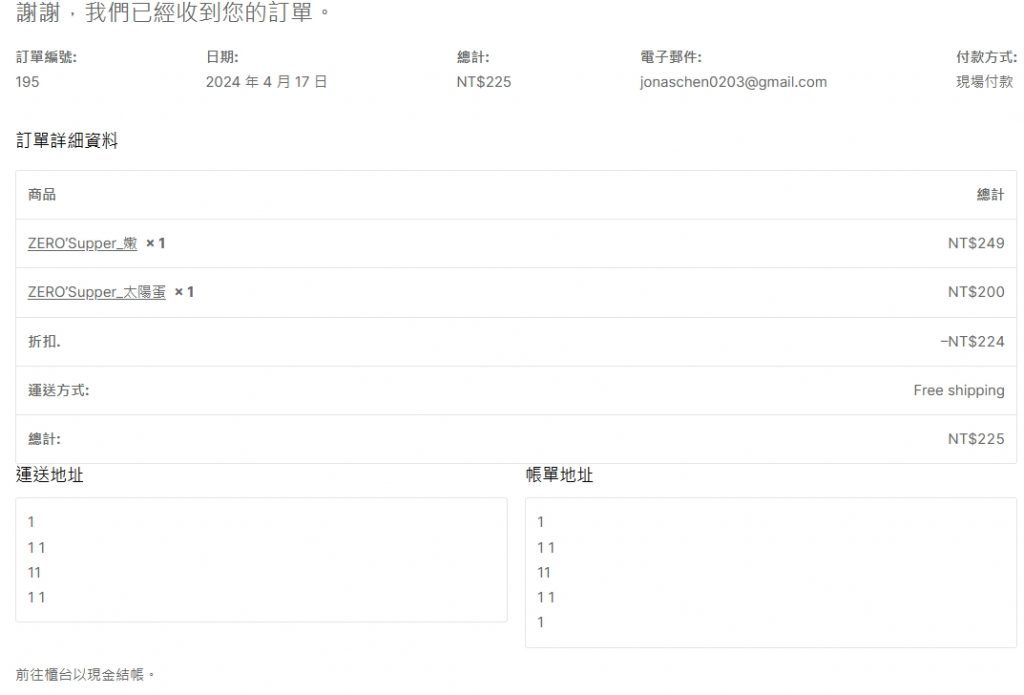Viewport: 1024px width, 695px height.
Task: Select the email jonaschen0203@gmail.com
Action: pyautogui.click(x=733, y=82)
